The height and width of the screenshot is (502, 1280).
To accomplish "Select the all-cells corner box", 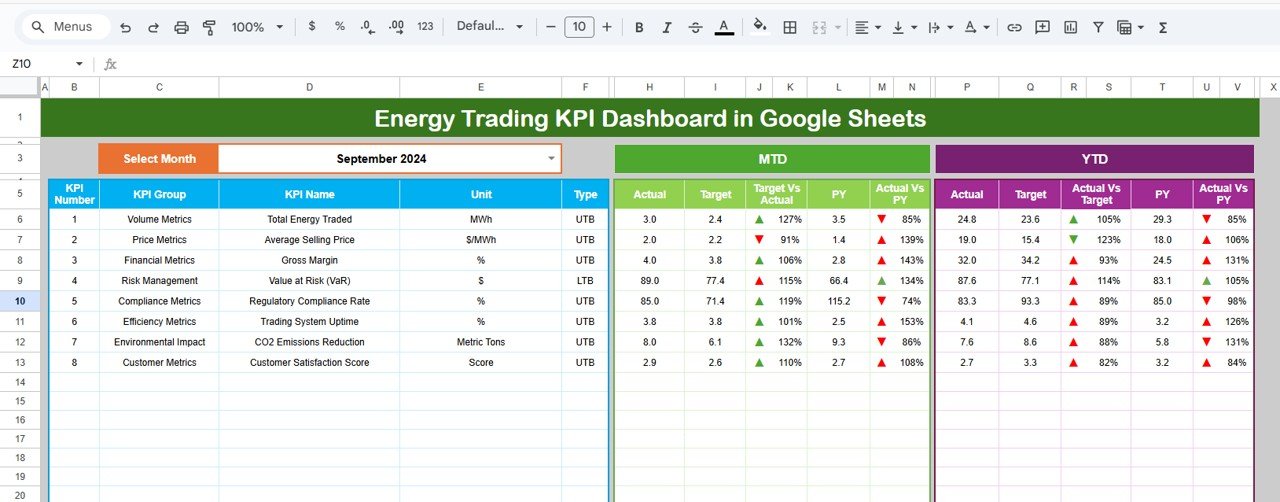I will click(x=20, y=88).
